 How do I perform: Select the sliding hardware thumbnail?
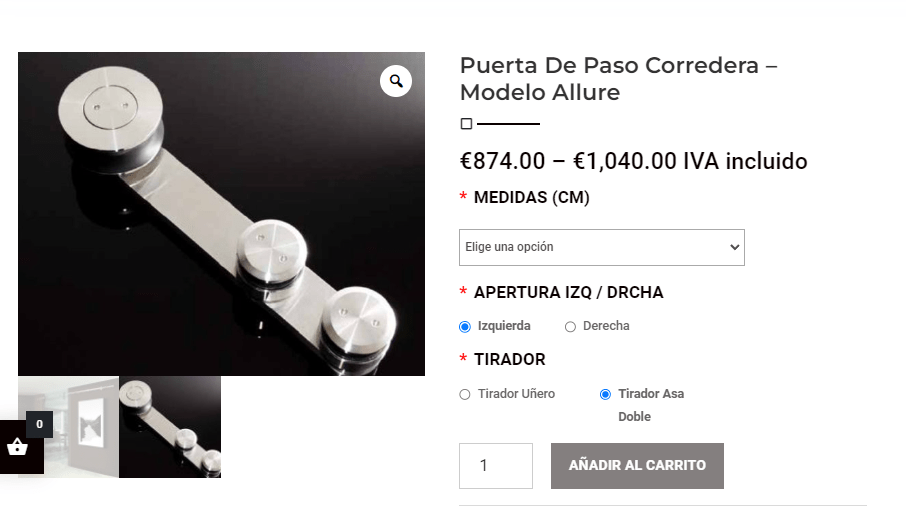click(170, 427)
